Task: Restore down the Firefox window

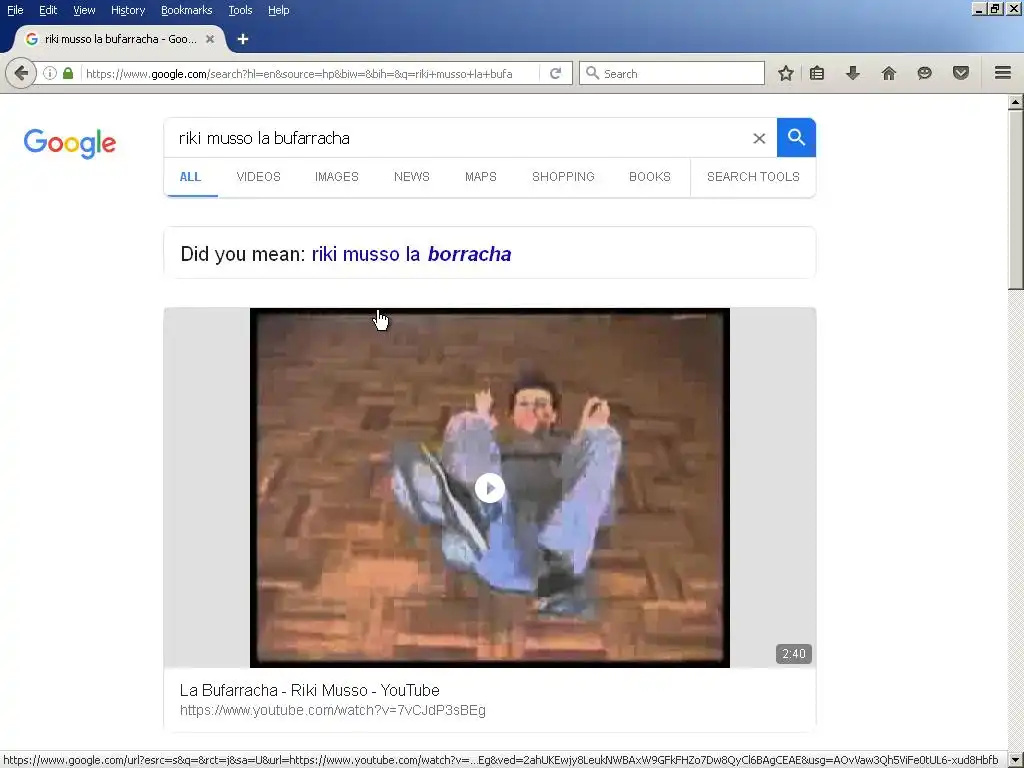Action: coord(995,9)
